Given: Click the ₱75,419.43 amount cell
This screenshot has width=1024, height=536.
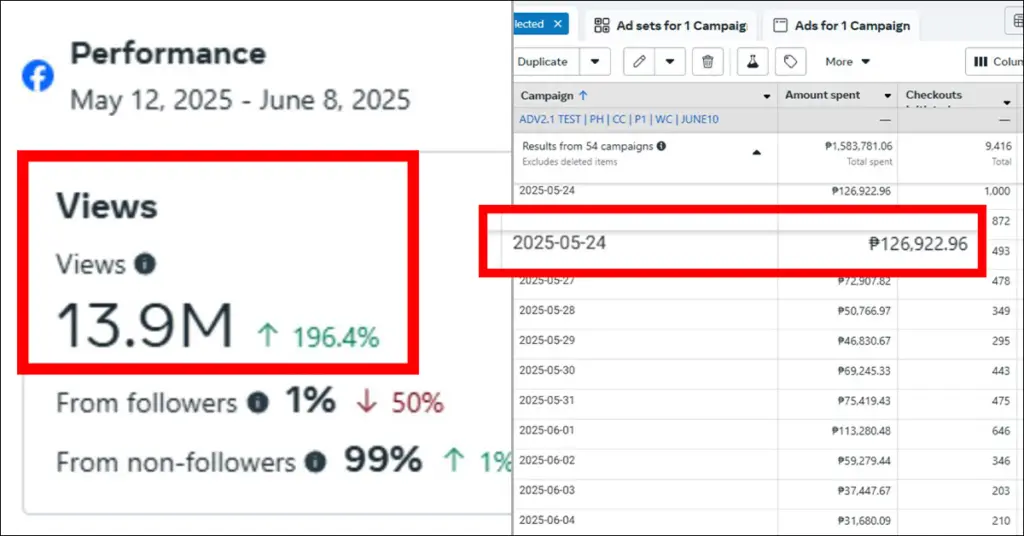Looking at the screenshot, I should [864, 401].
